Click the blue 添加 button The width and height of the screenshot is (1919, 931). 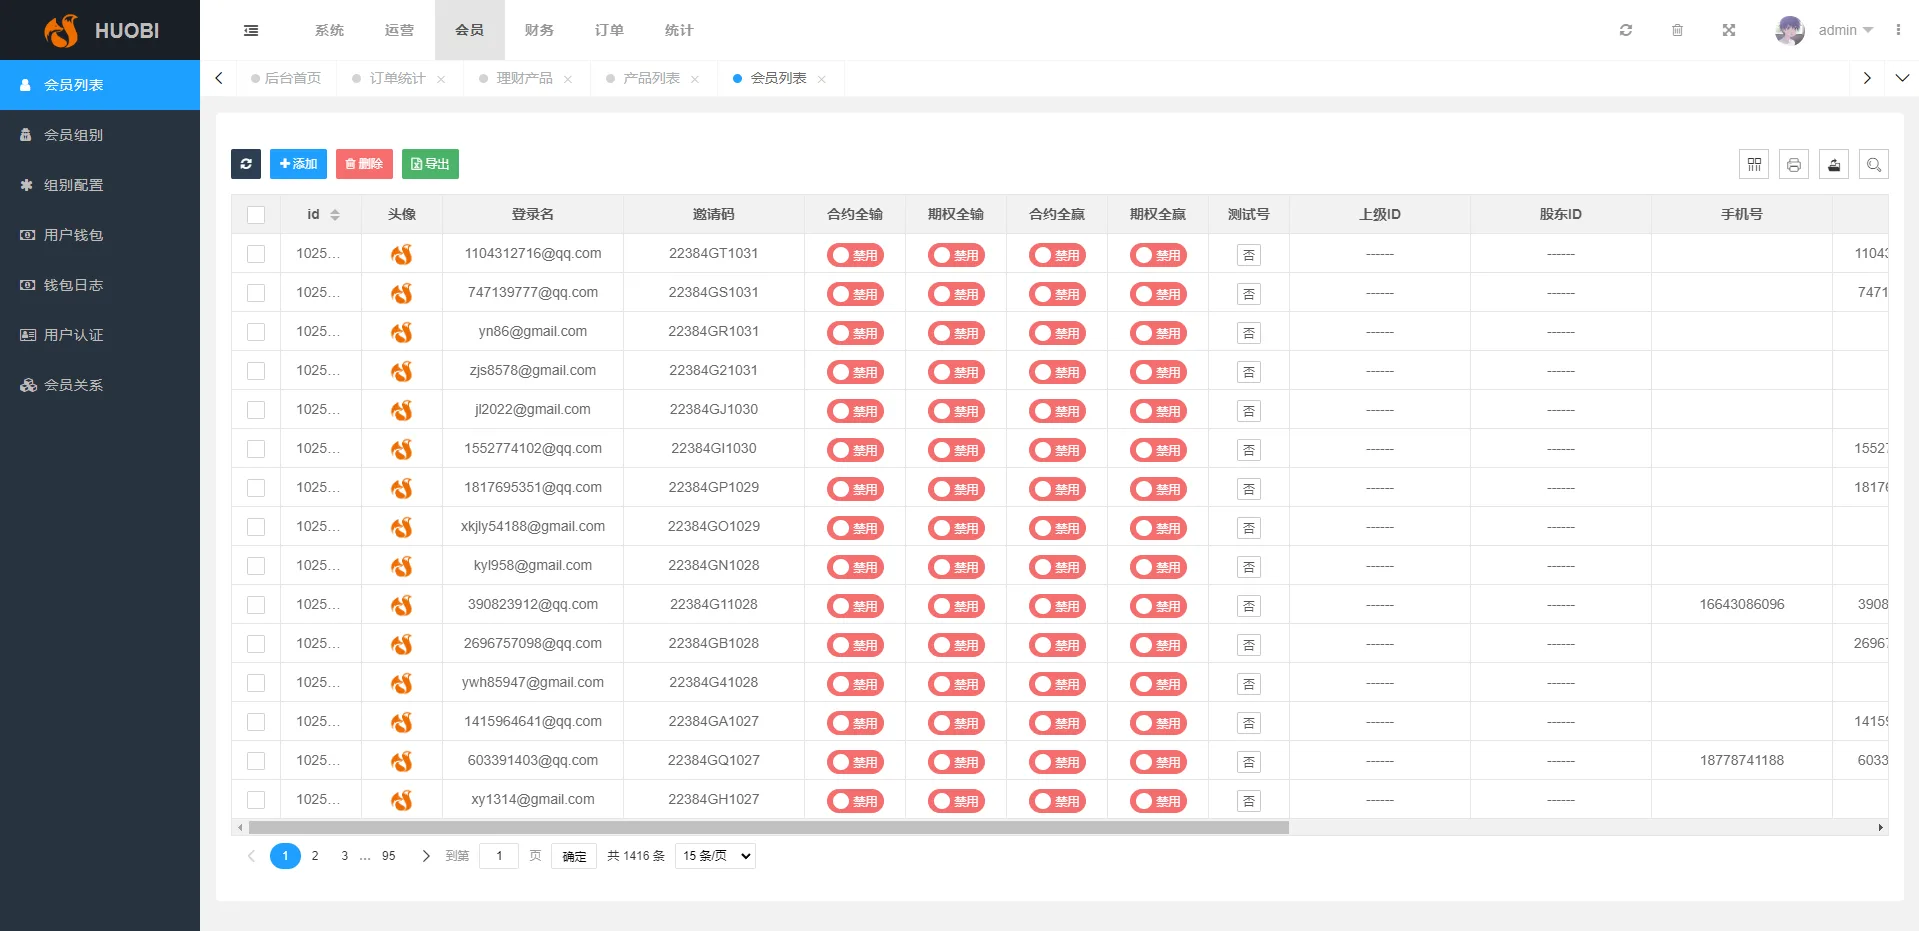298,164
